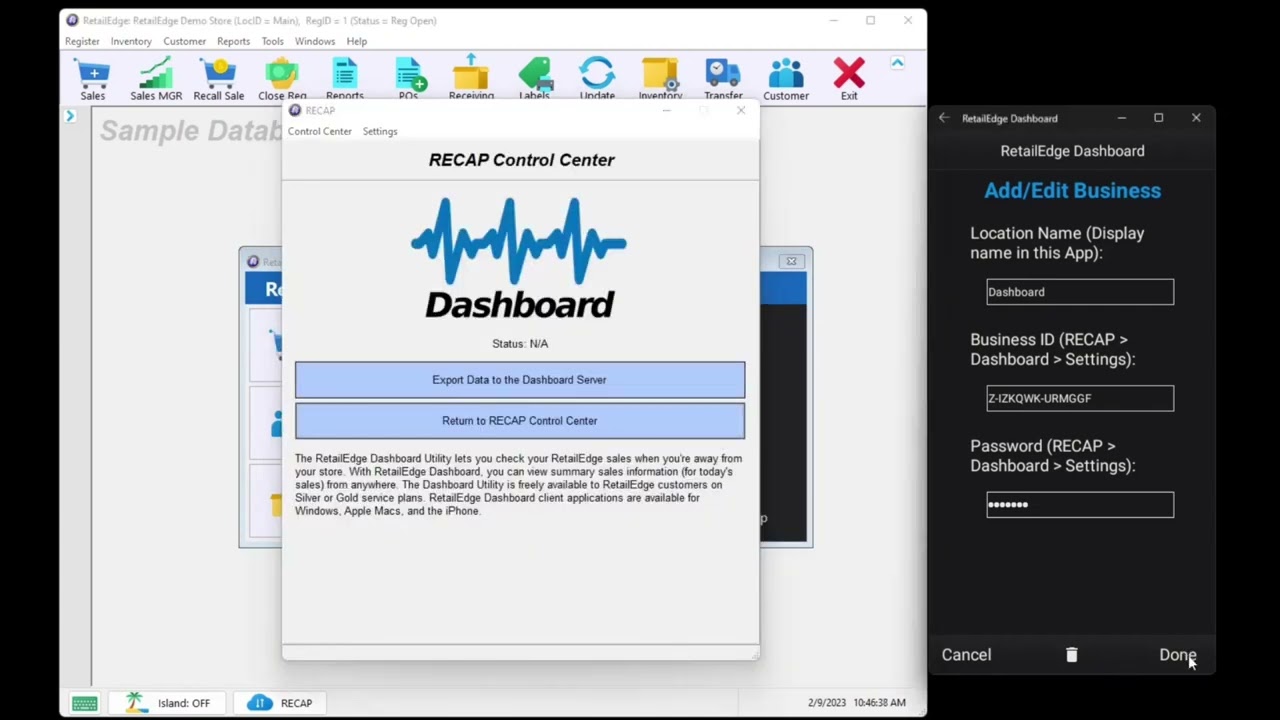Open the Sales toolbar icon
The height and width of the screenshot is (720, 1280).
[92, 80]
